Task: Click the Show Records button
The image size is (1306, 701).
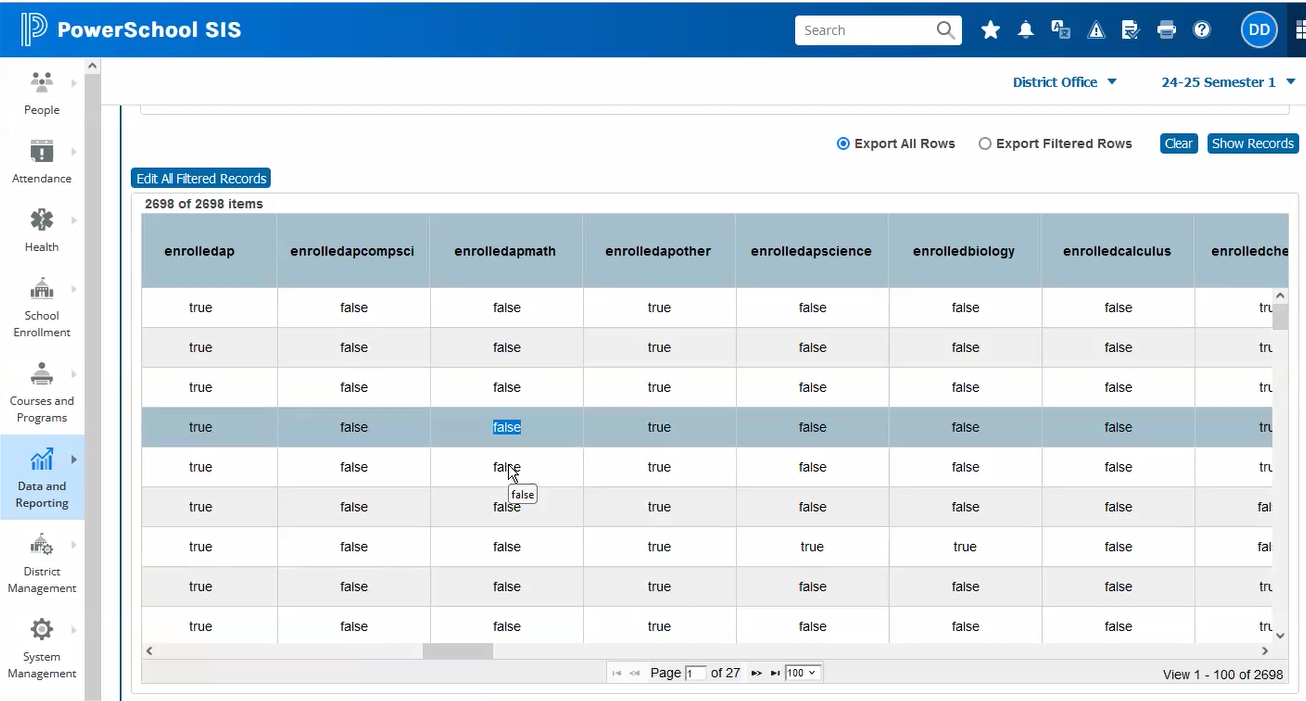Action: (x=1252, y=143)
